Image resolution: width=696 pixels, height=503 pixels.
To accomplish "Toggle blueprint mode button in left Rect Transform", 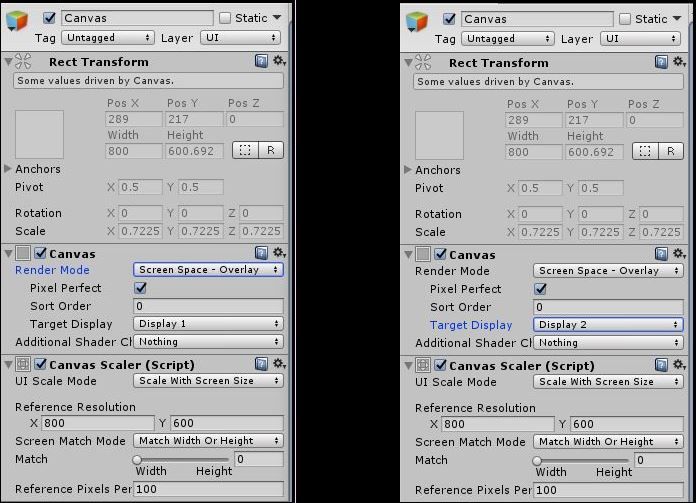I will click(x=245, y=151).
